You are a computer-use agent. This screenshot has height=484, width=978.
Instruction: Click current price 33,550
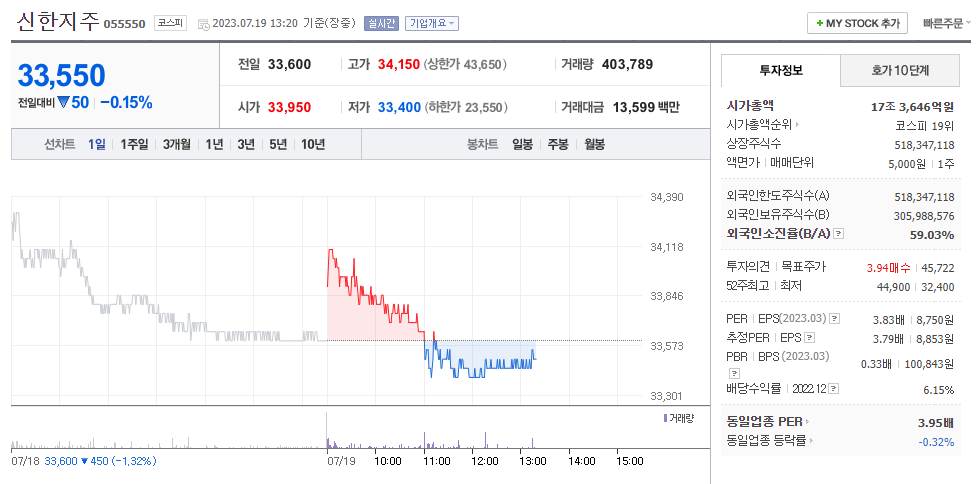61,75
